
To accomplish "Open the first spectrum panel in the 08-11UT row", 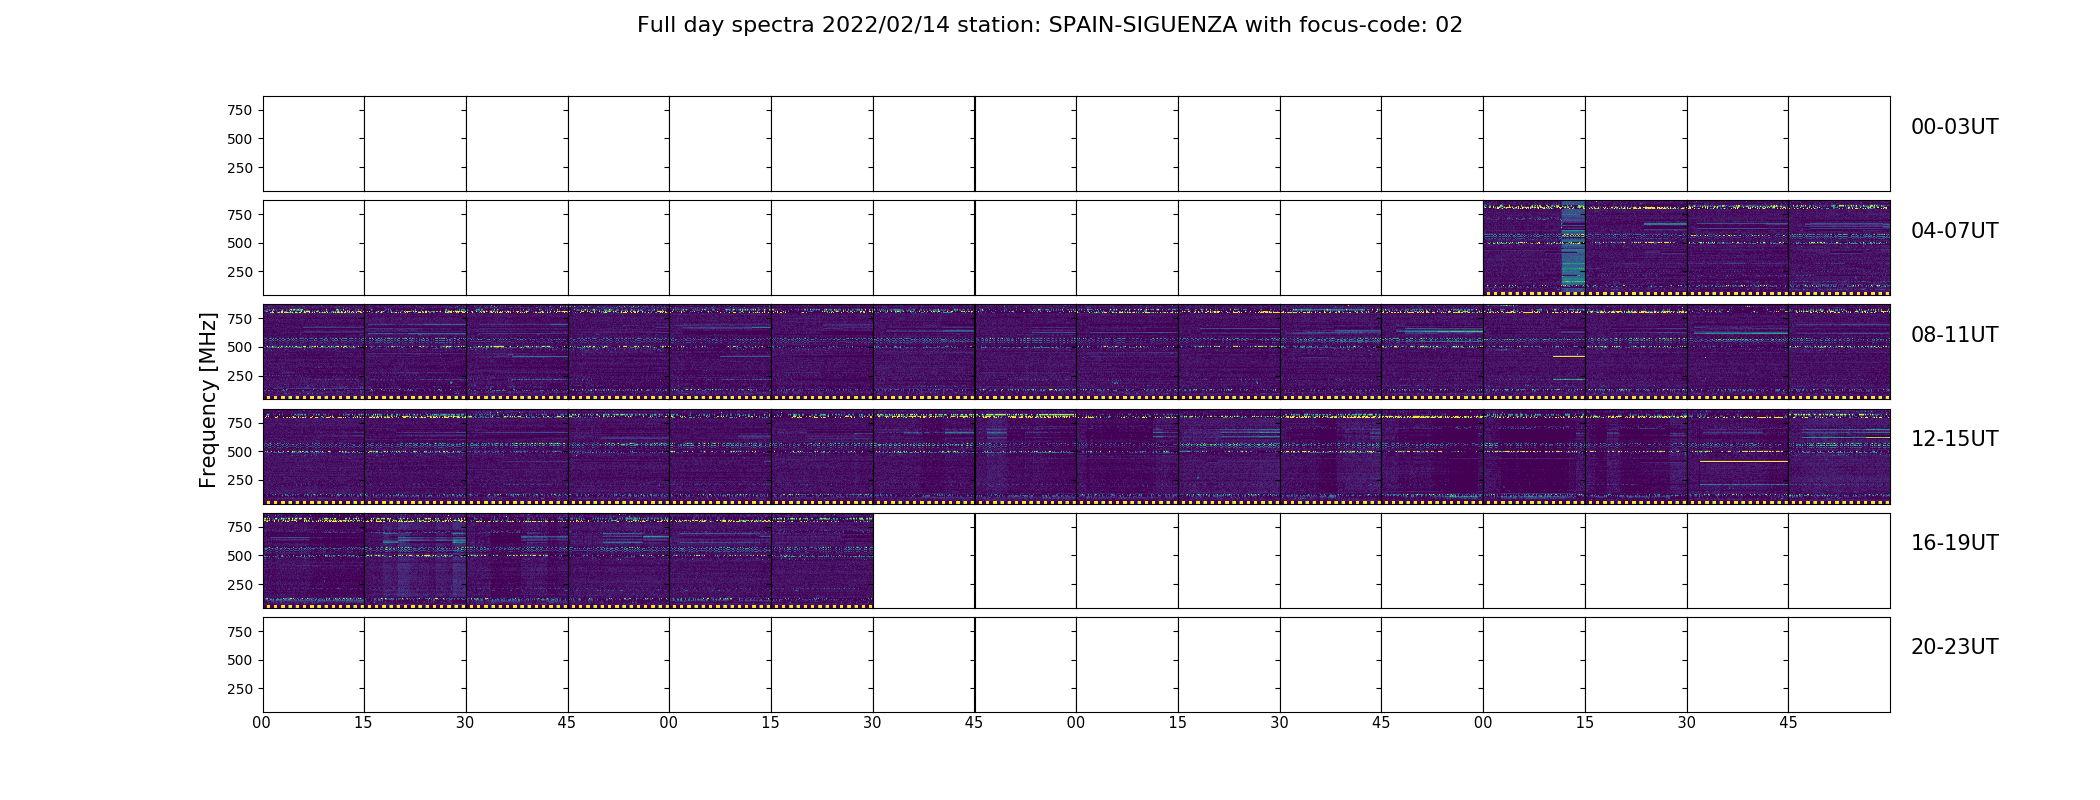I will [314, 352].
